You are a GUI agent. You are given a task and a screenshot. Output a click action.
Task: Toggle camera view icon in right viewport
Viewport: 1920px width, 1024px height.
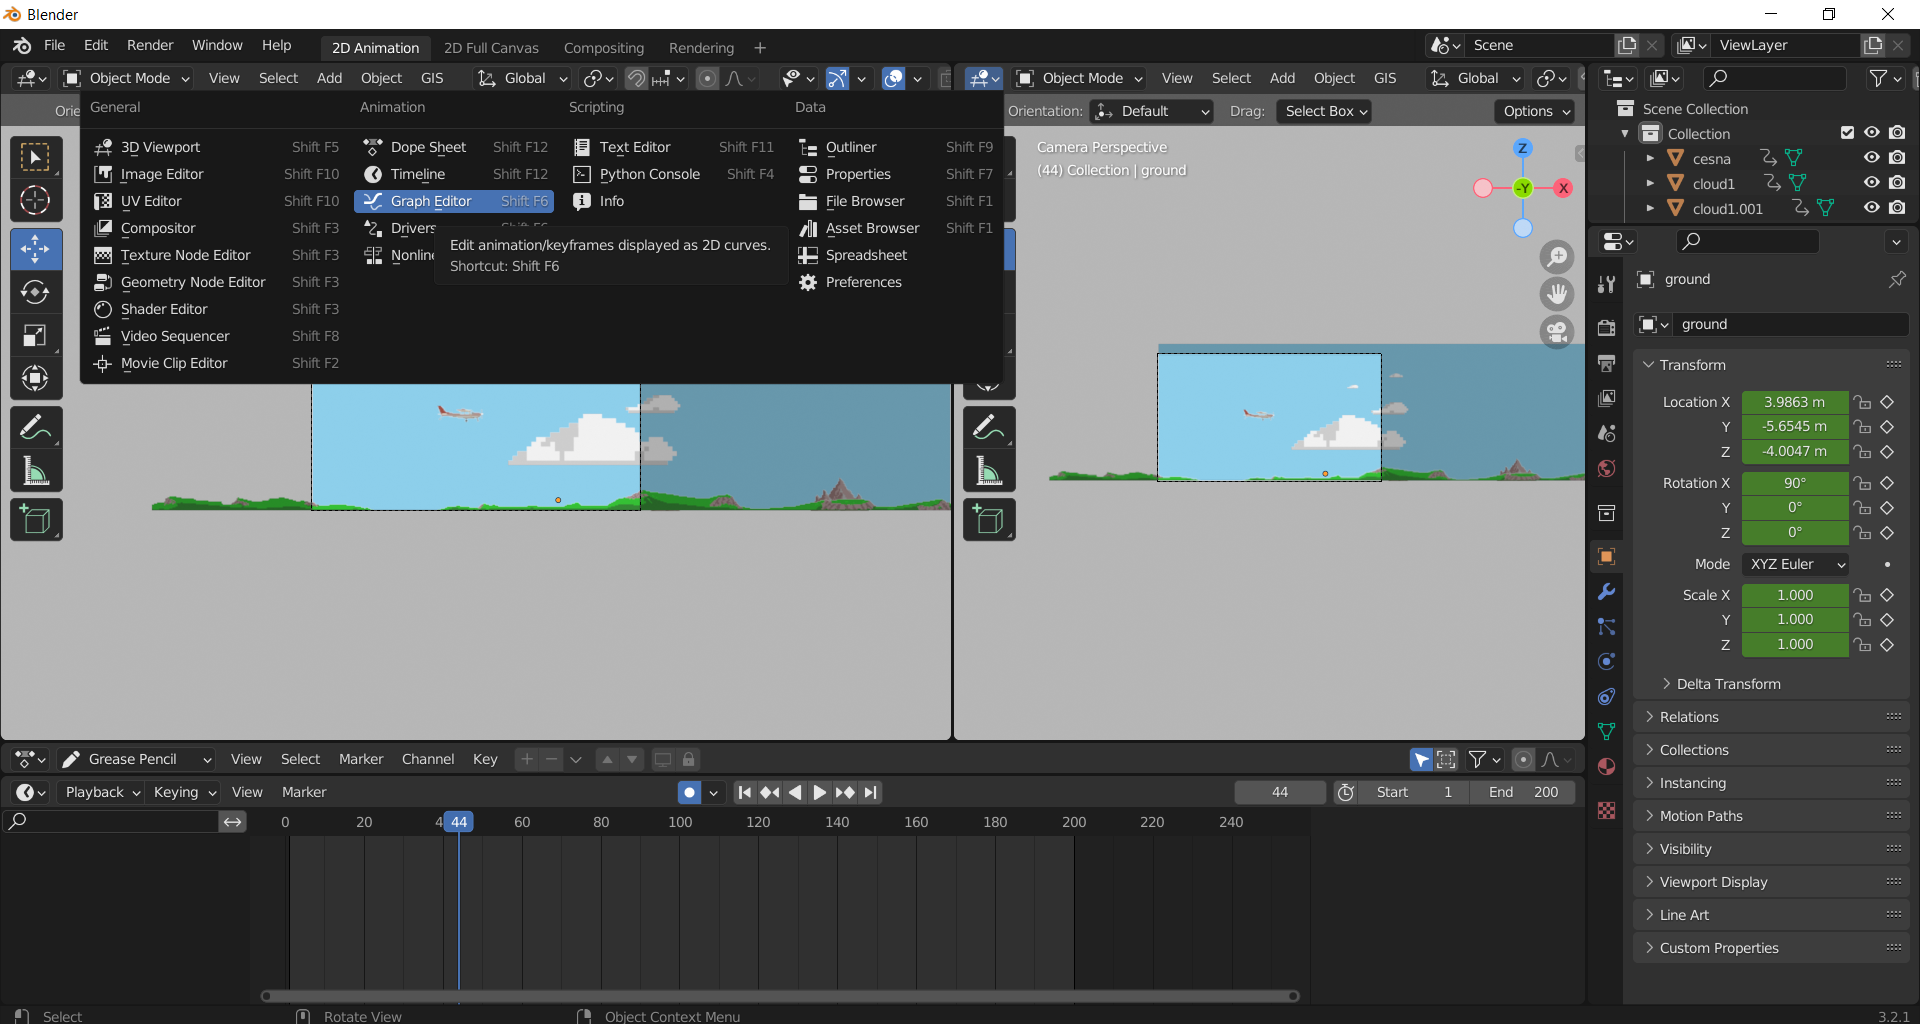pos(1557,331)
